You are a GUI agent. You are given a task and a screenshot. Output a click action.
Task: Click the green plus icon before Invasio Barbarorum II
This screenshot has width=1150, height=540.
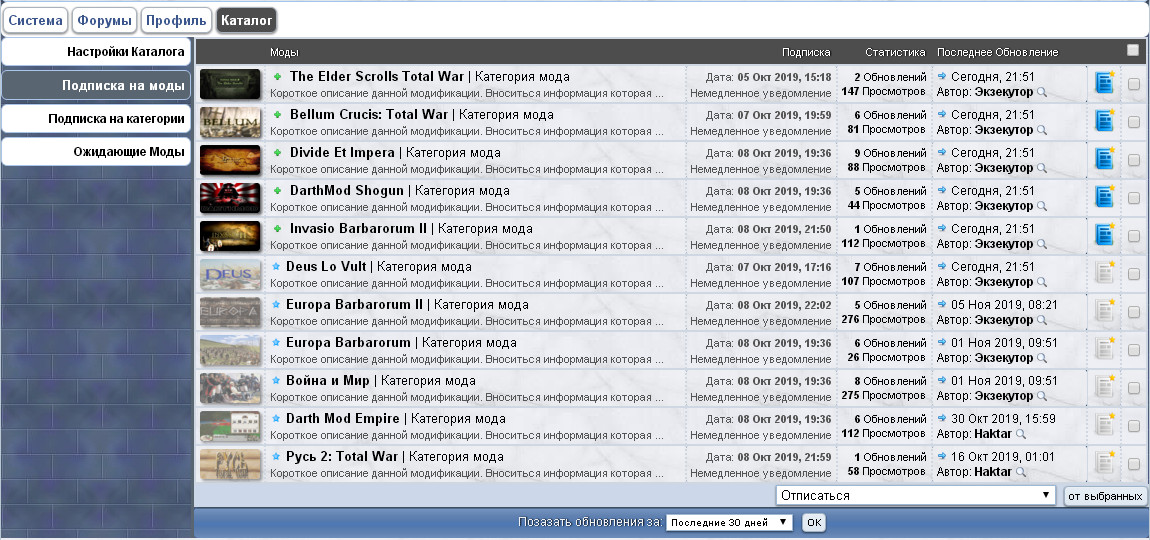click(x=277, y=229)
